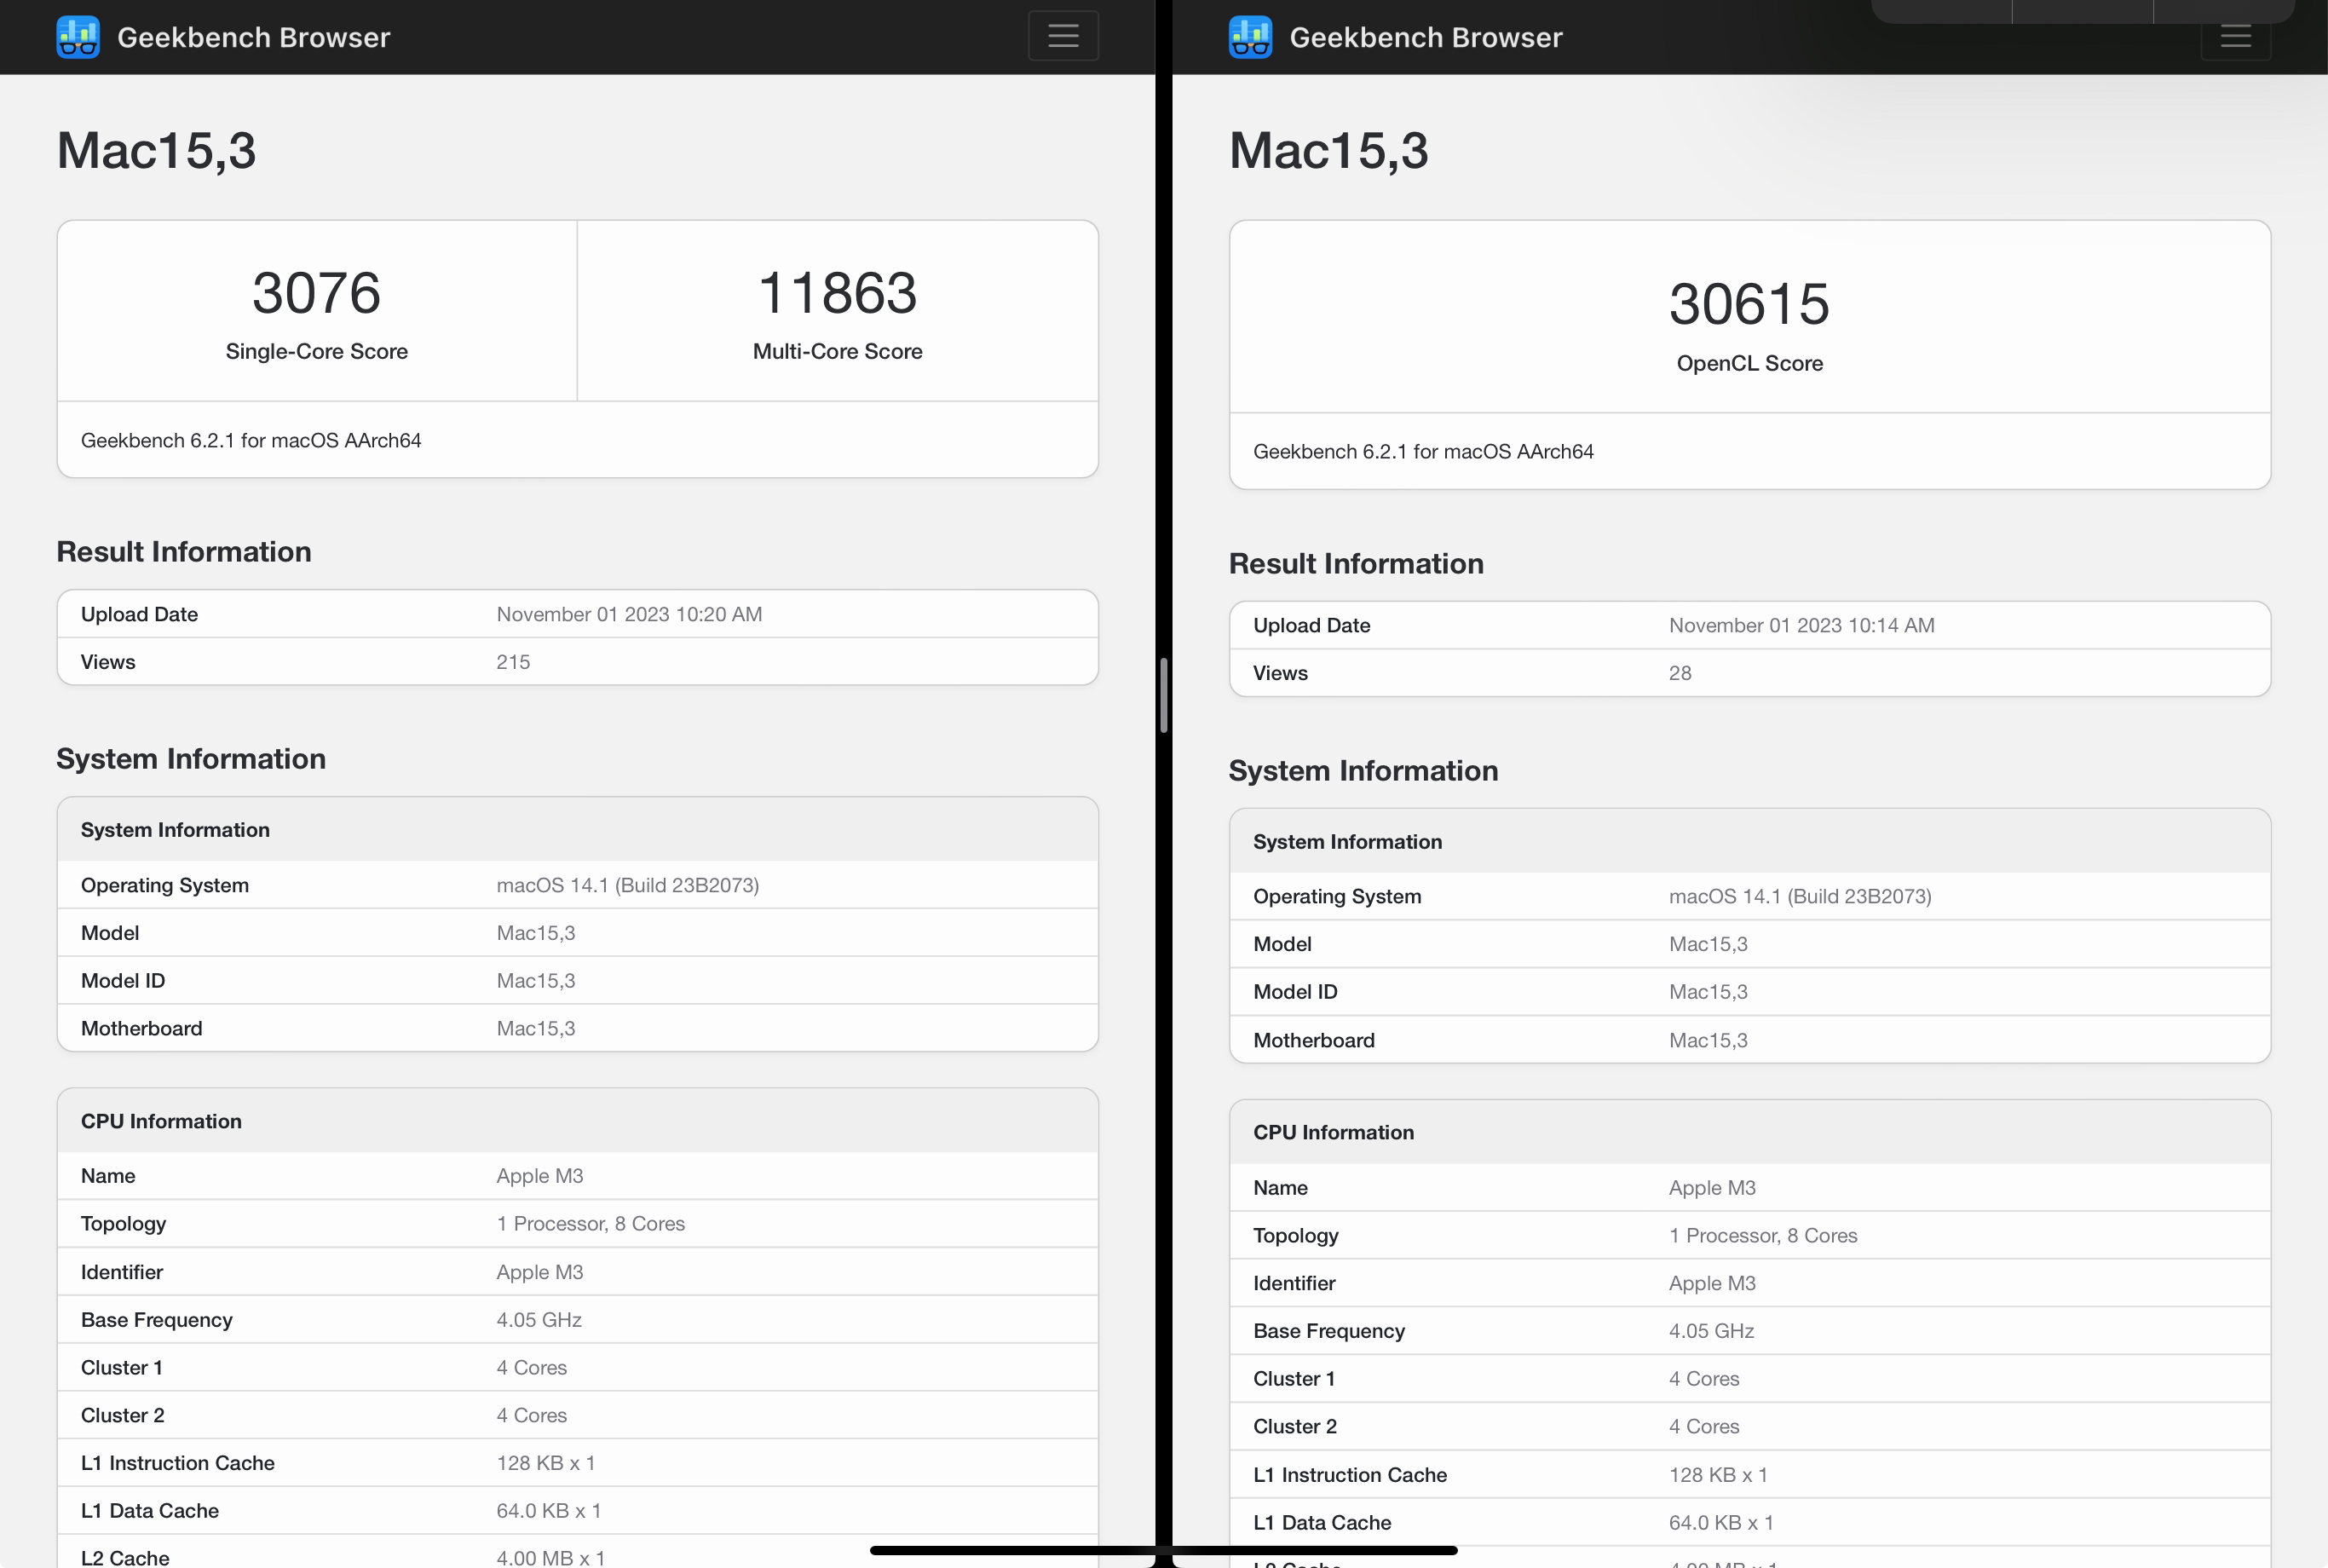Click System Information section heading in right window
Screen dimensions: 2328x1568
click(1363, 770)
